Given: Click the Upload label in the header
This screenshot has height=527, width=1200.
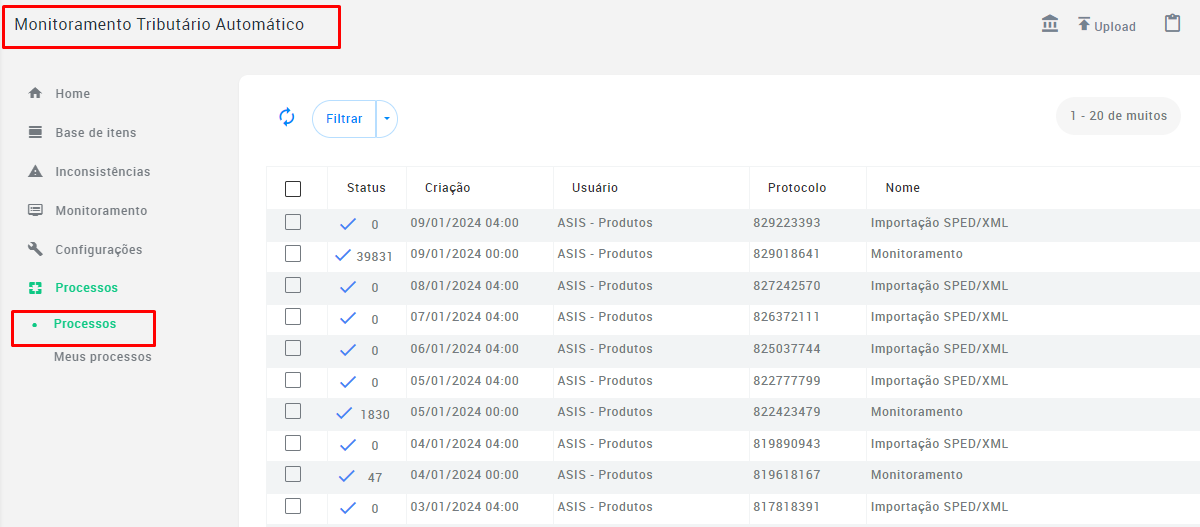Looking at the screenshot, I should coord(1114,27).
